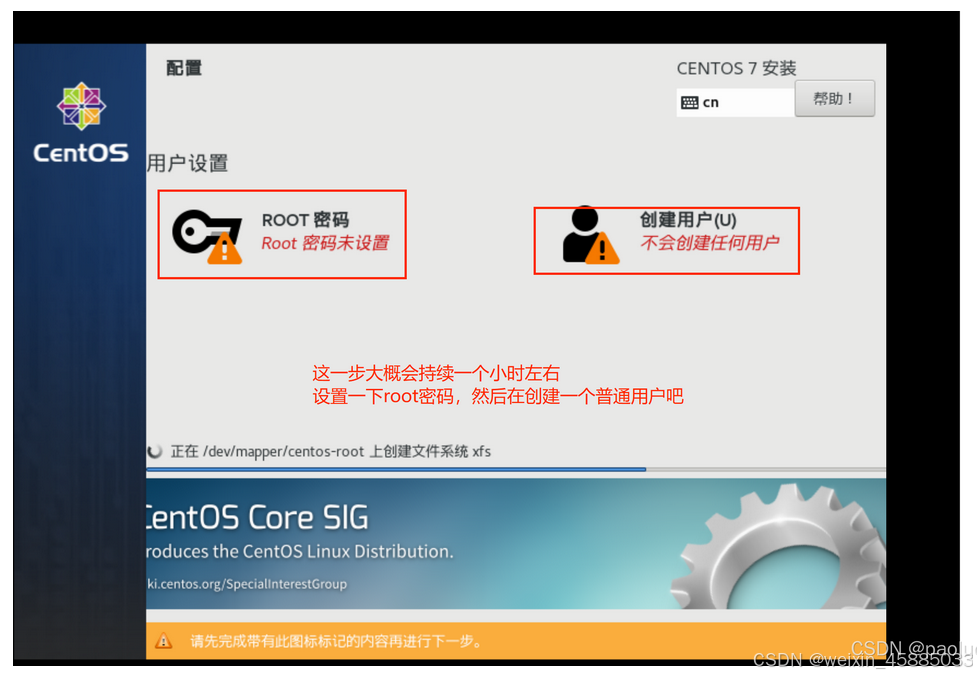
Task: Click the 'Root 密码未设置' status text
Action: click(x=325, y=243)
